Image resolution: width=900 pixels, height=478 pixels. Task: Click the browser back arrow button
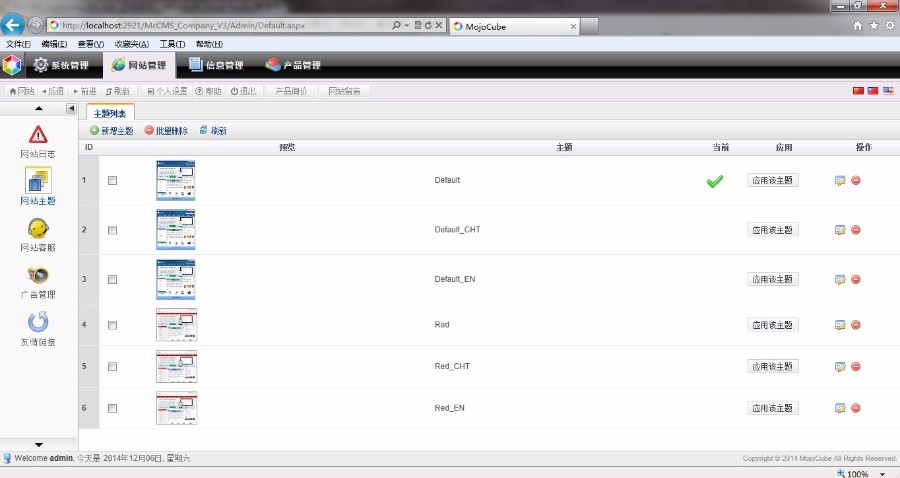tap(13, 25)
